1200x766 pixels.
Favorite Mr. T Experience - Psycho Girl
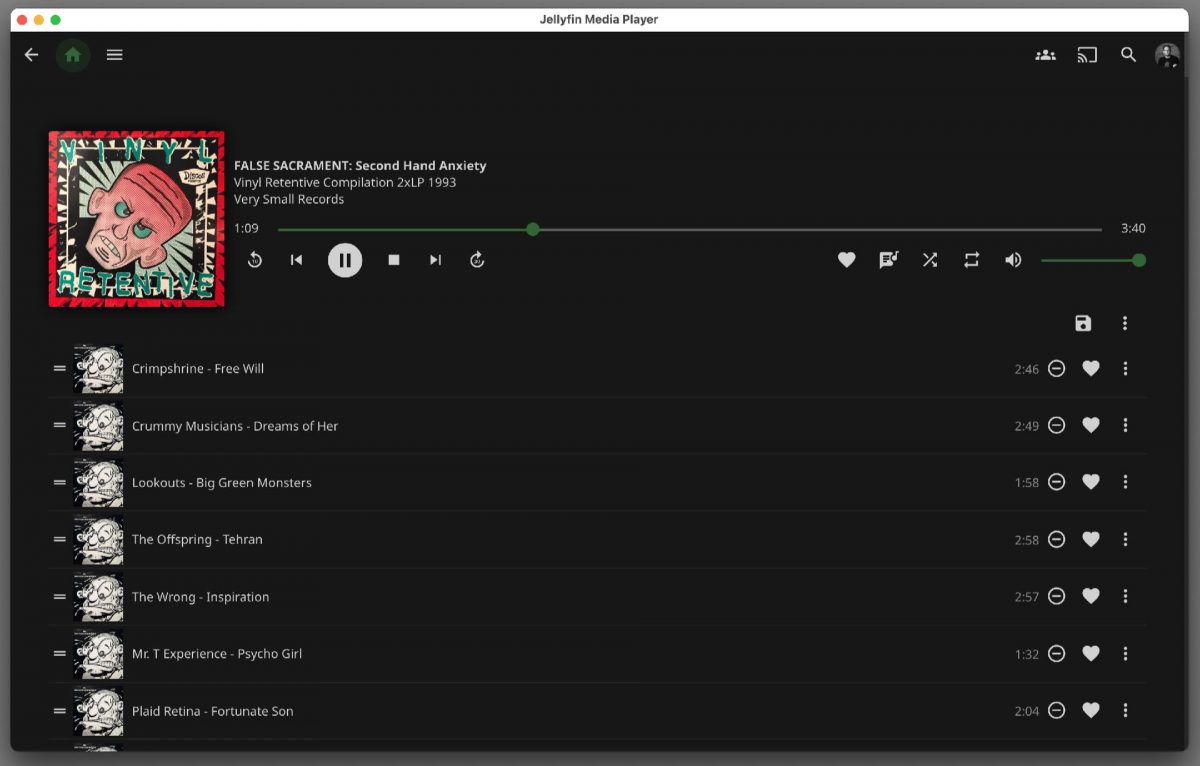1091,653
